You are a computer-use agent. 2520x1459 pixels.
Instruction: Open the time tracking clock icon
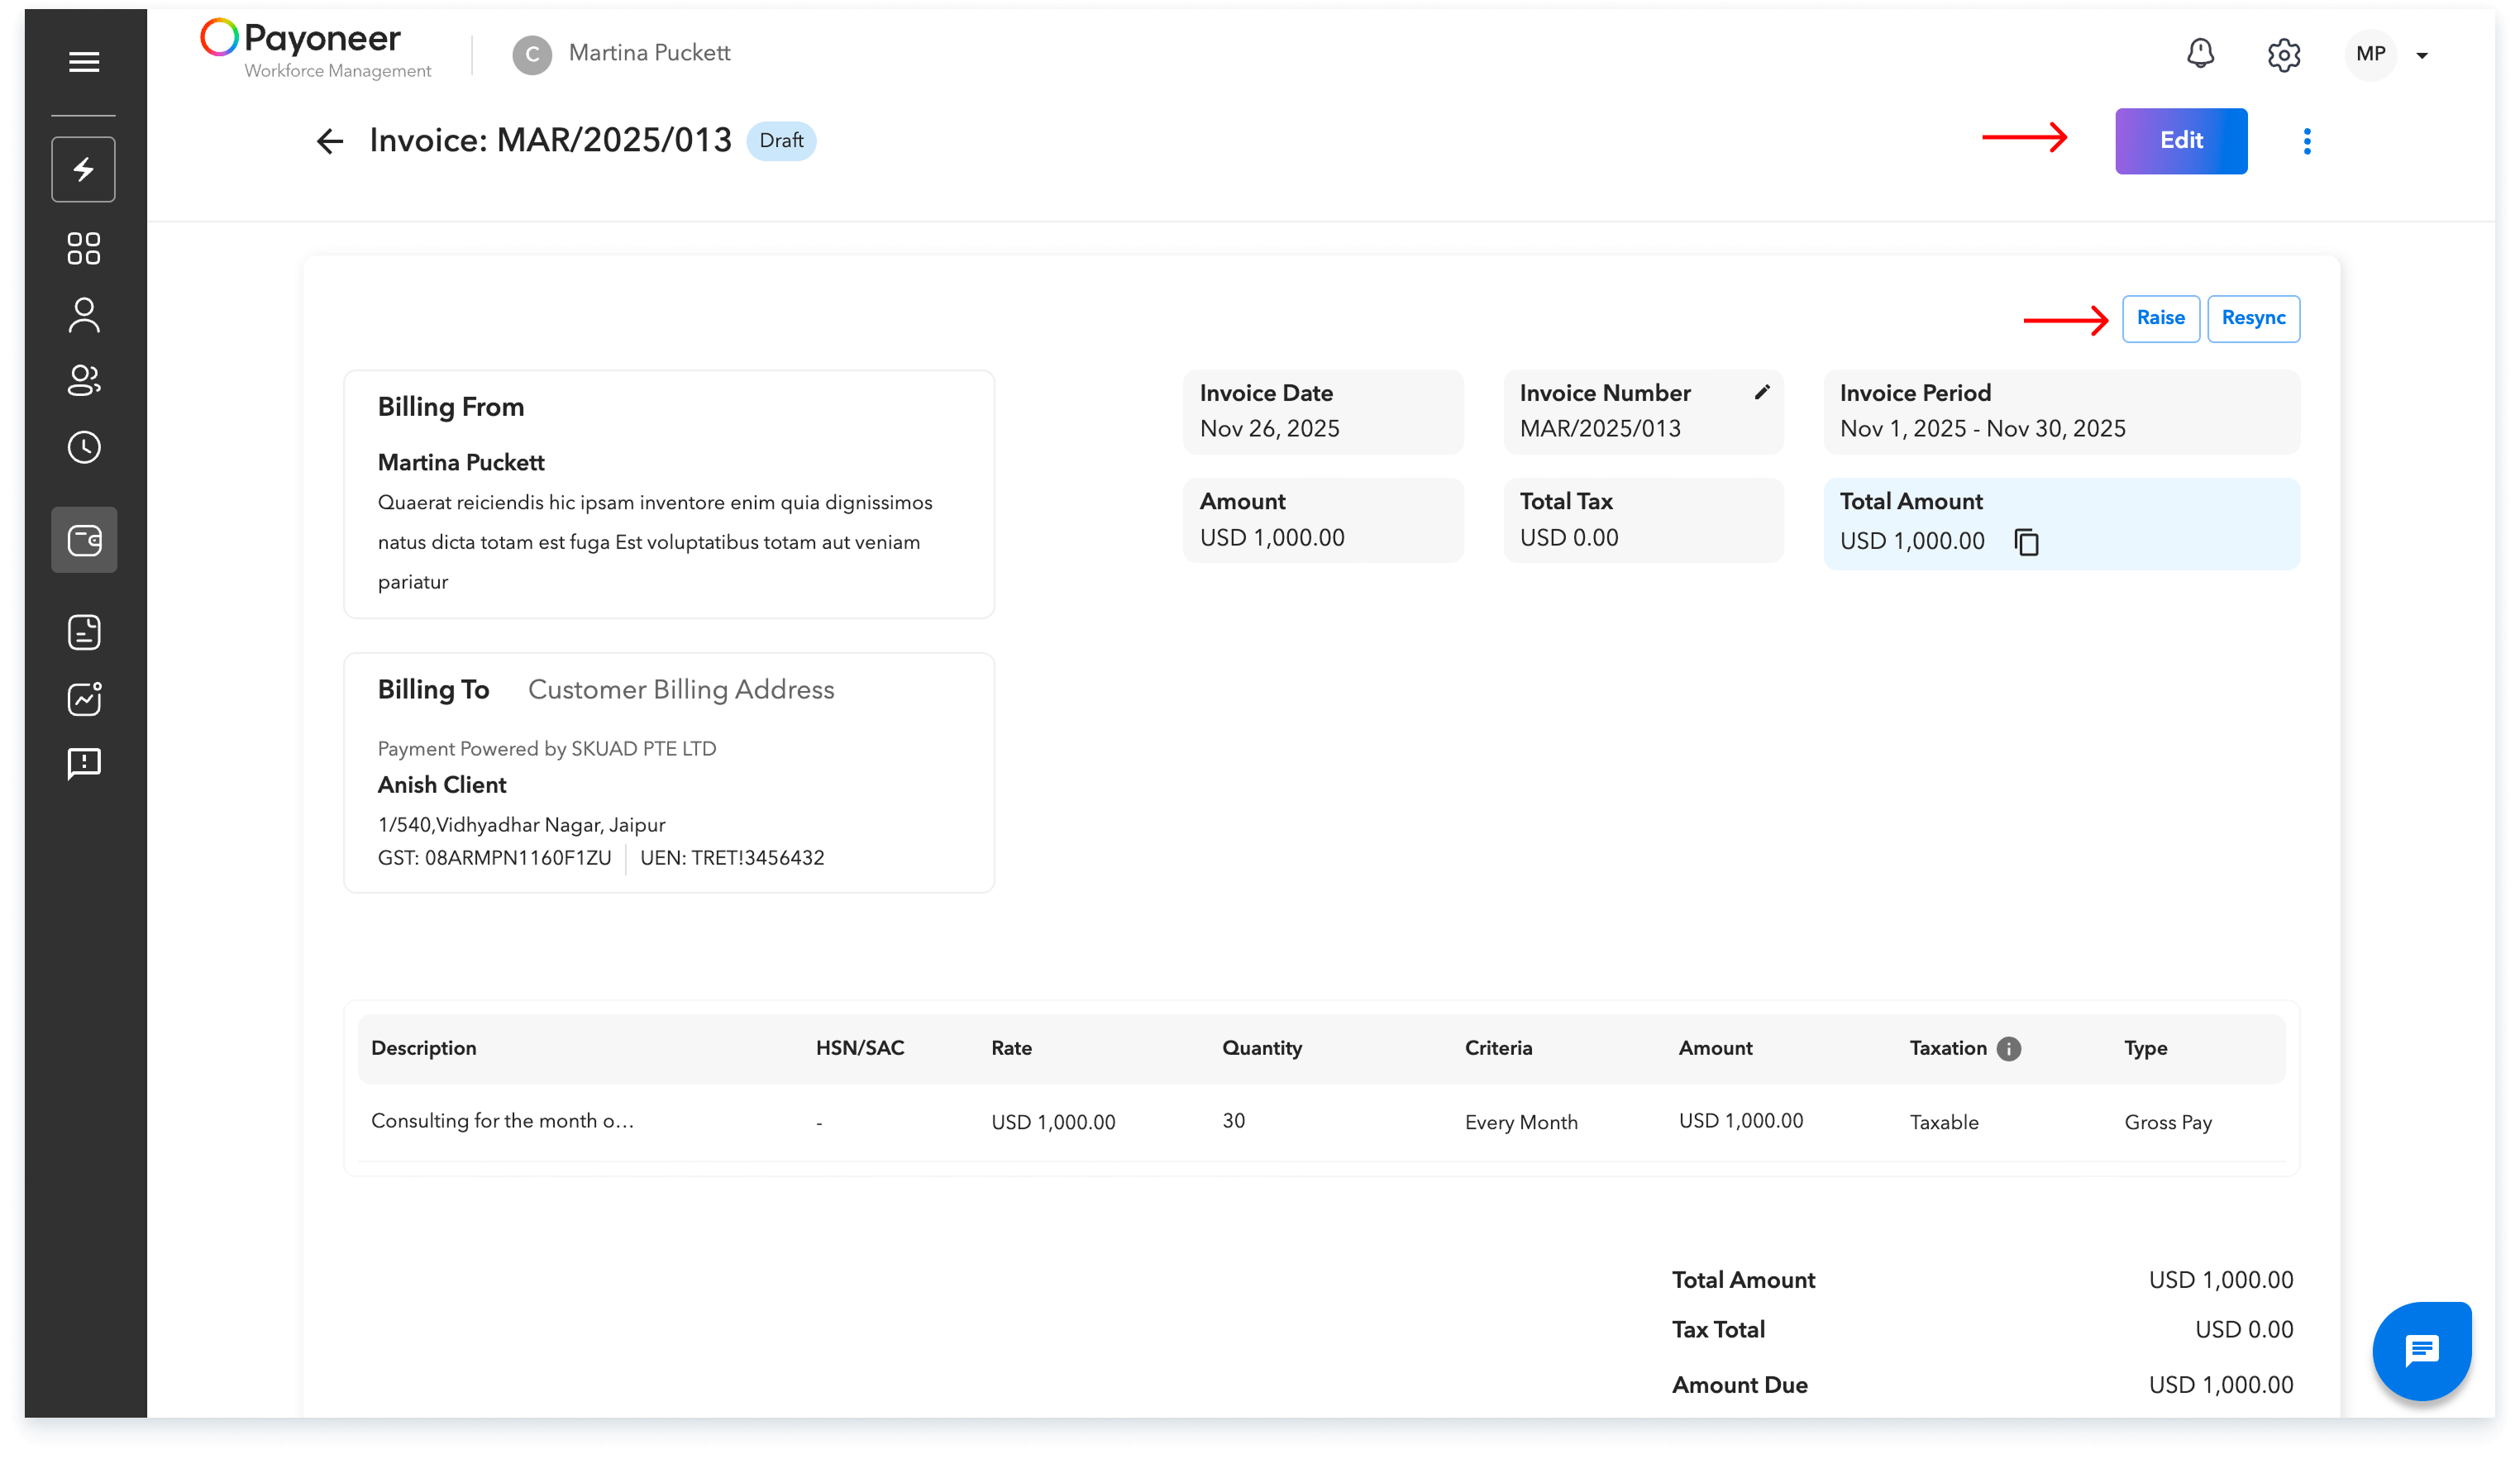point(84,447)
